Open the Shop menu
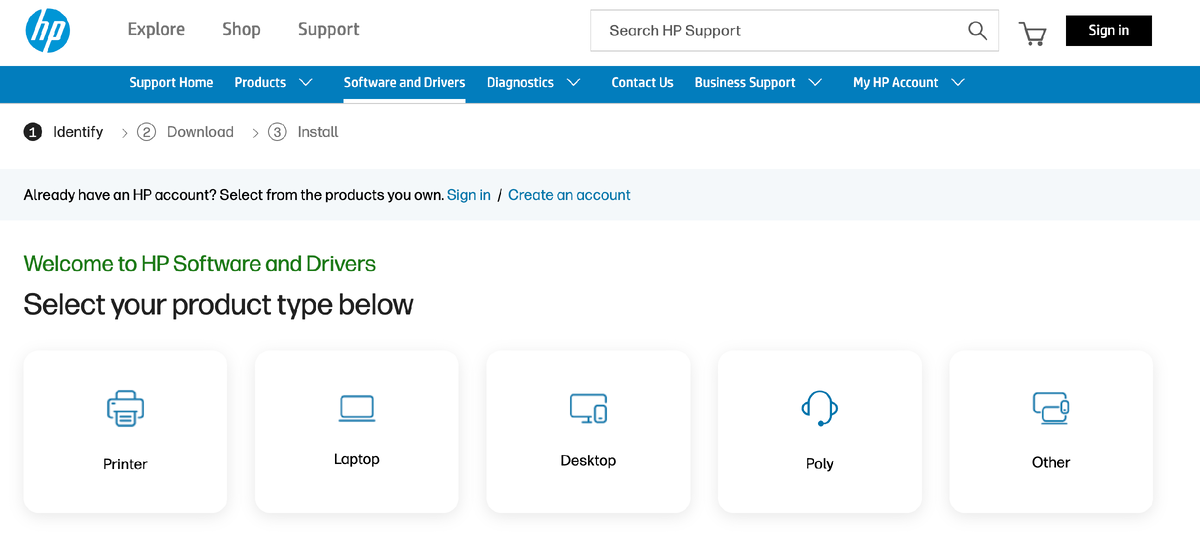Viewport: 1200px width, 548px height. click(x=241, y=30)
